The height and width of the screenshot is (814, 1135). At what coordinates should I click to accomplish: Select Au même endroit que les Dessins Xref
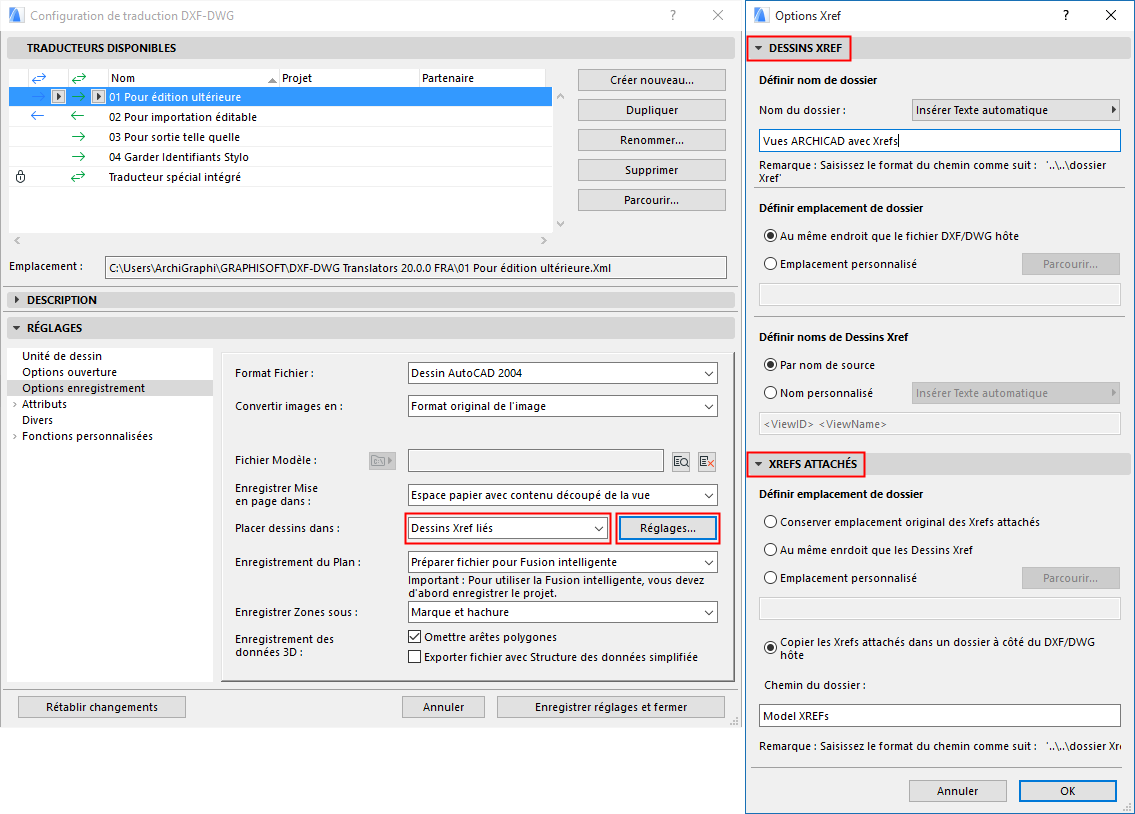[771, 550]
